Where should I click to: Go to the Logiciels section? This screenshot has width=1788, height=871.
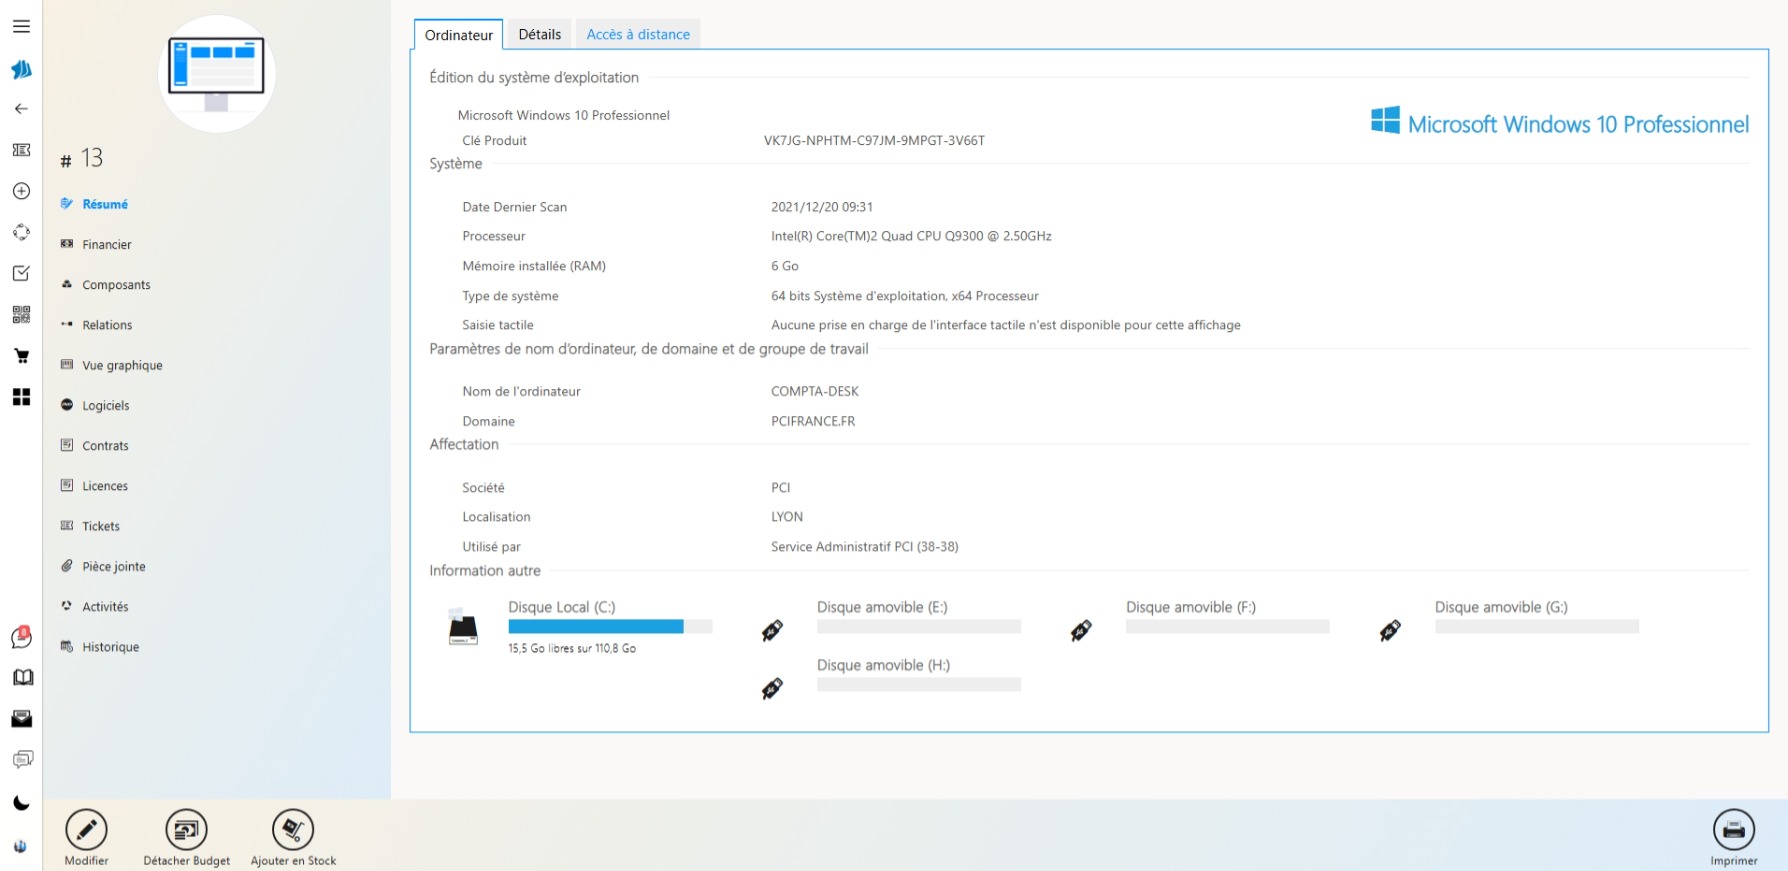(106, 406)
